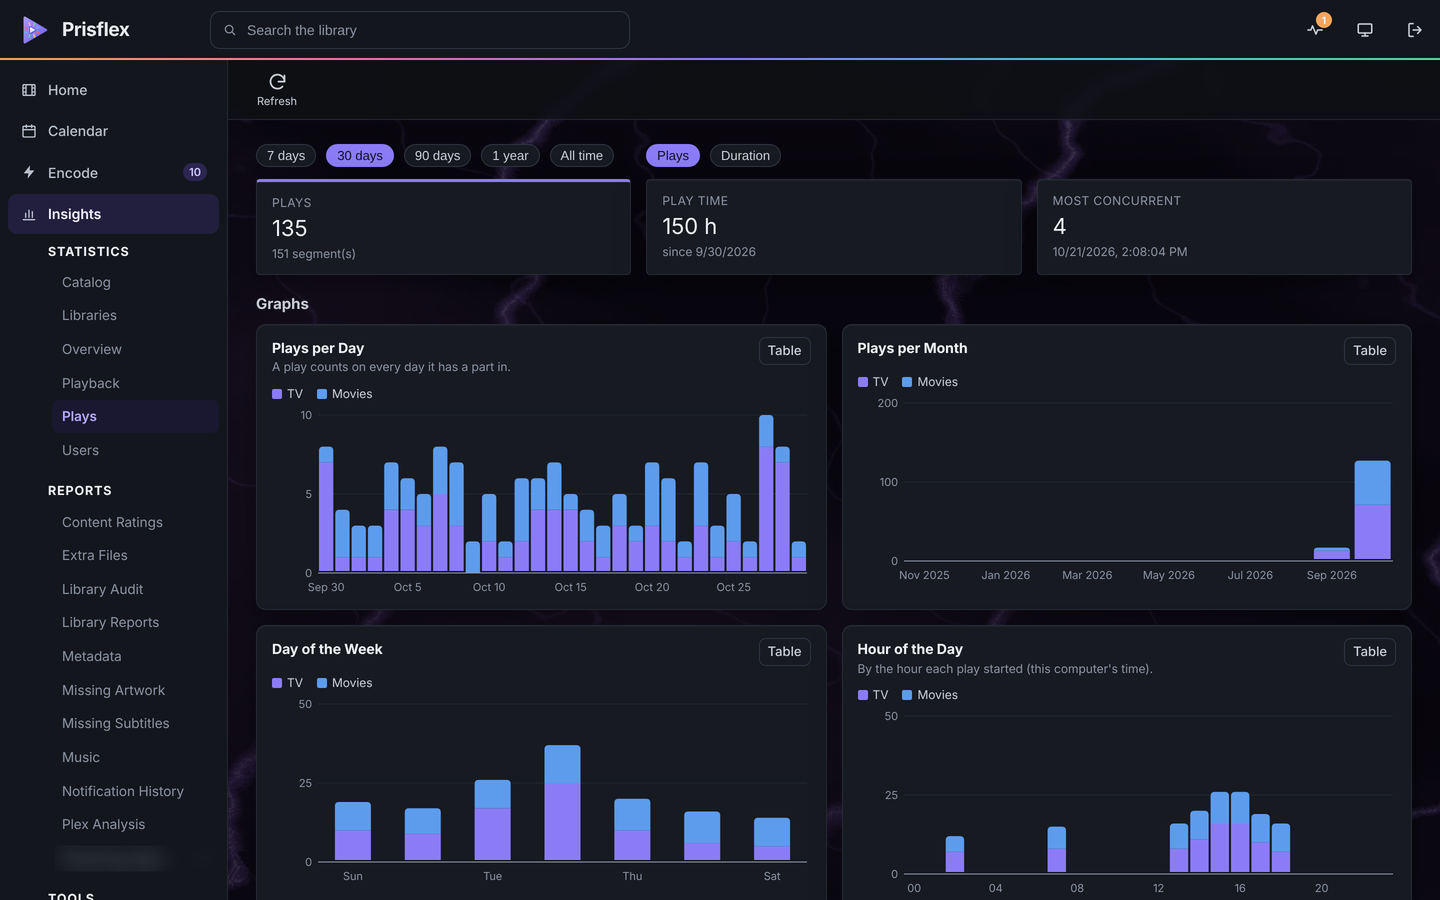
Task: Select the All time range
Action: coord(582,156)
